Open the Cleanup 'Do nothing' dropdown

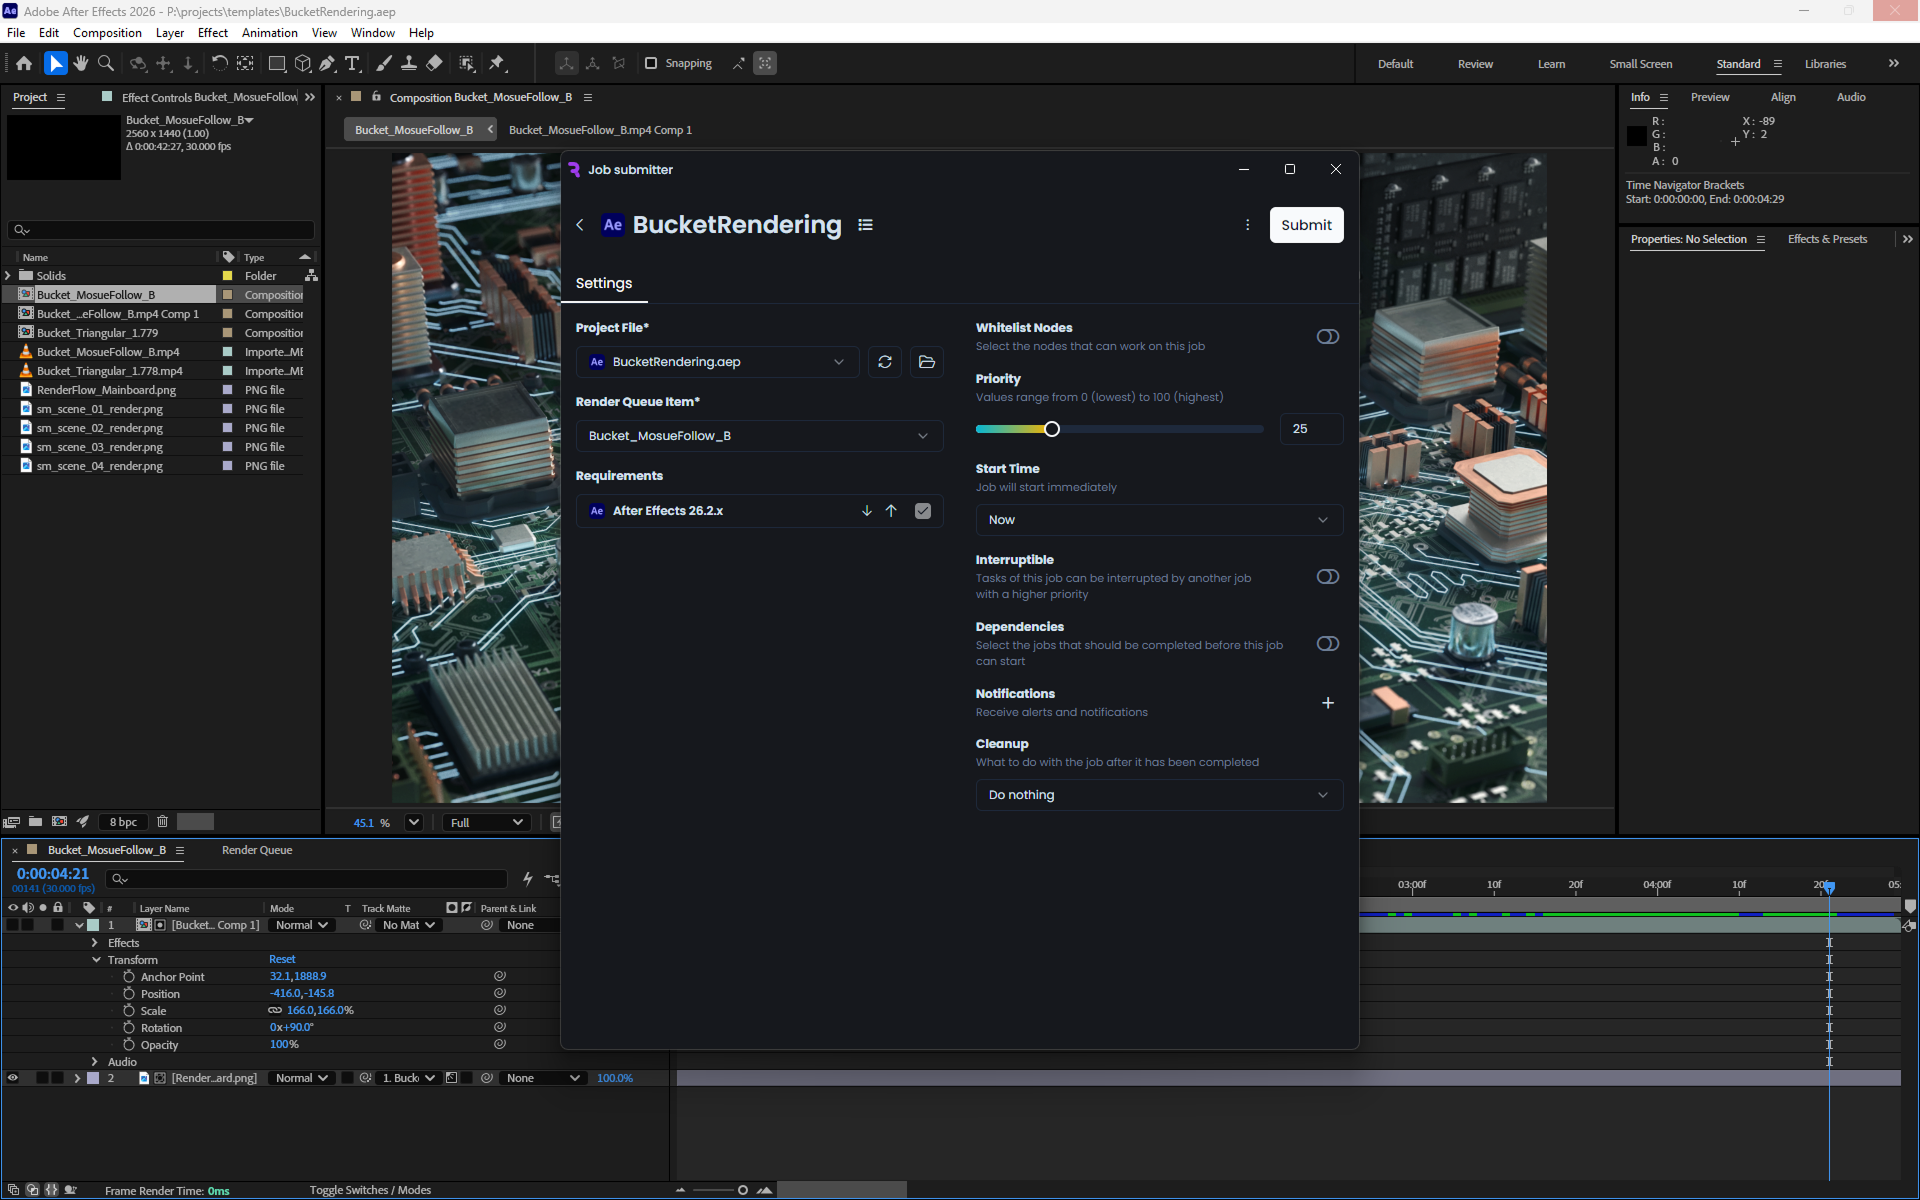1159,795
